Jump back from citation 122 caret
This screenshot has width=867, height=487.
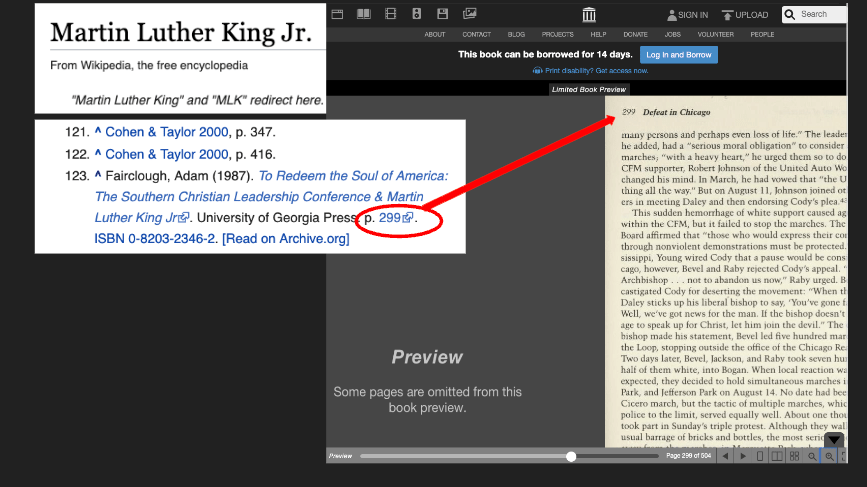[98, 153]
